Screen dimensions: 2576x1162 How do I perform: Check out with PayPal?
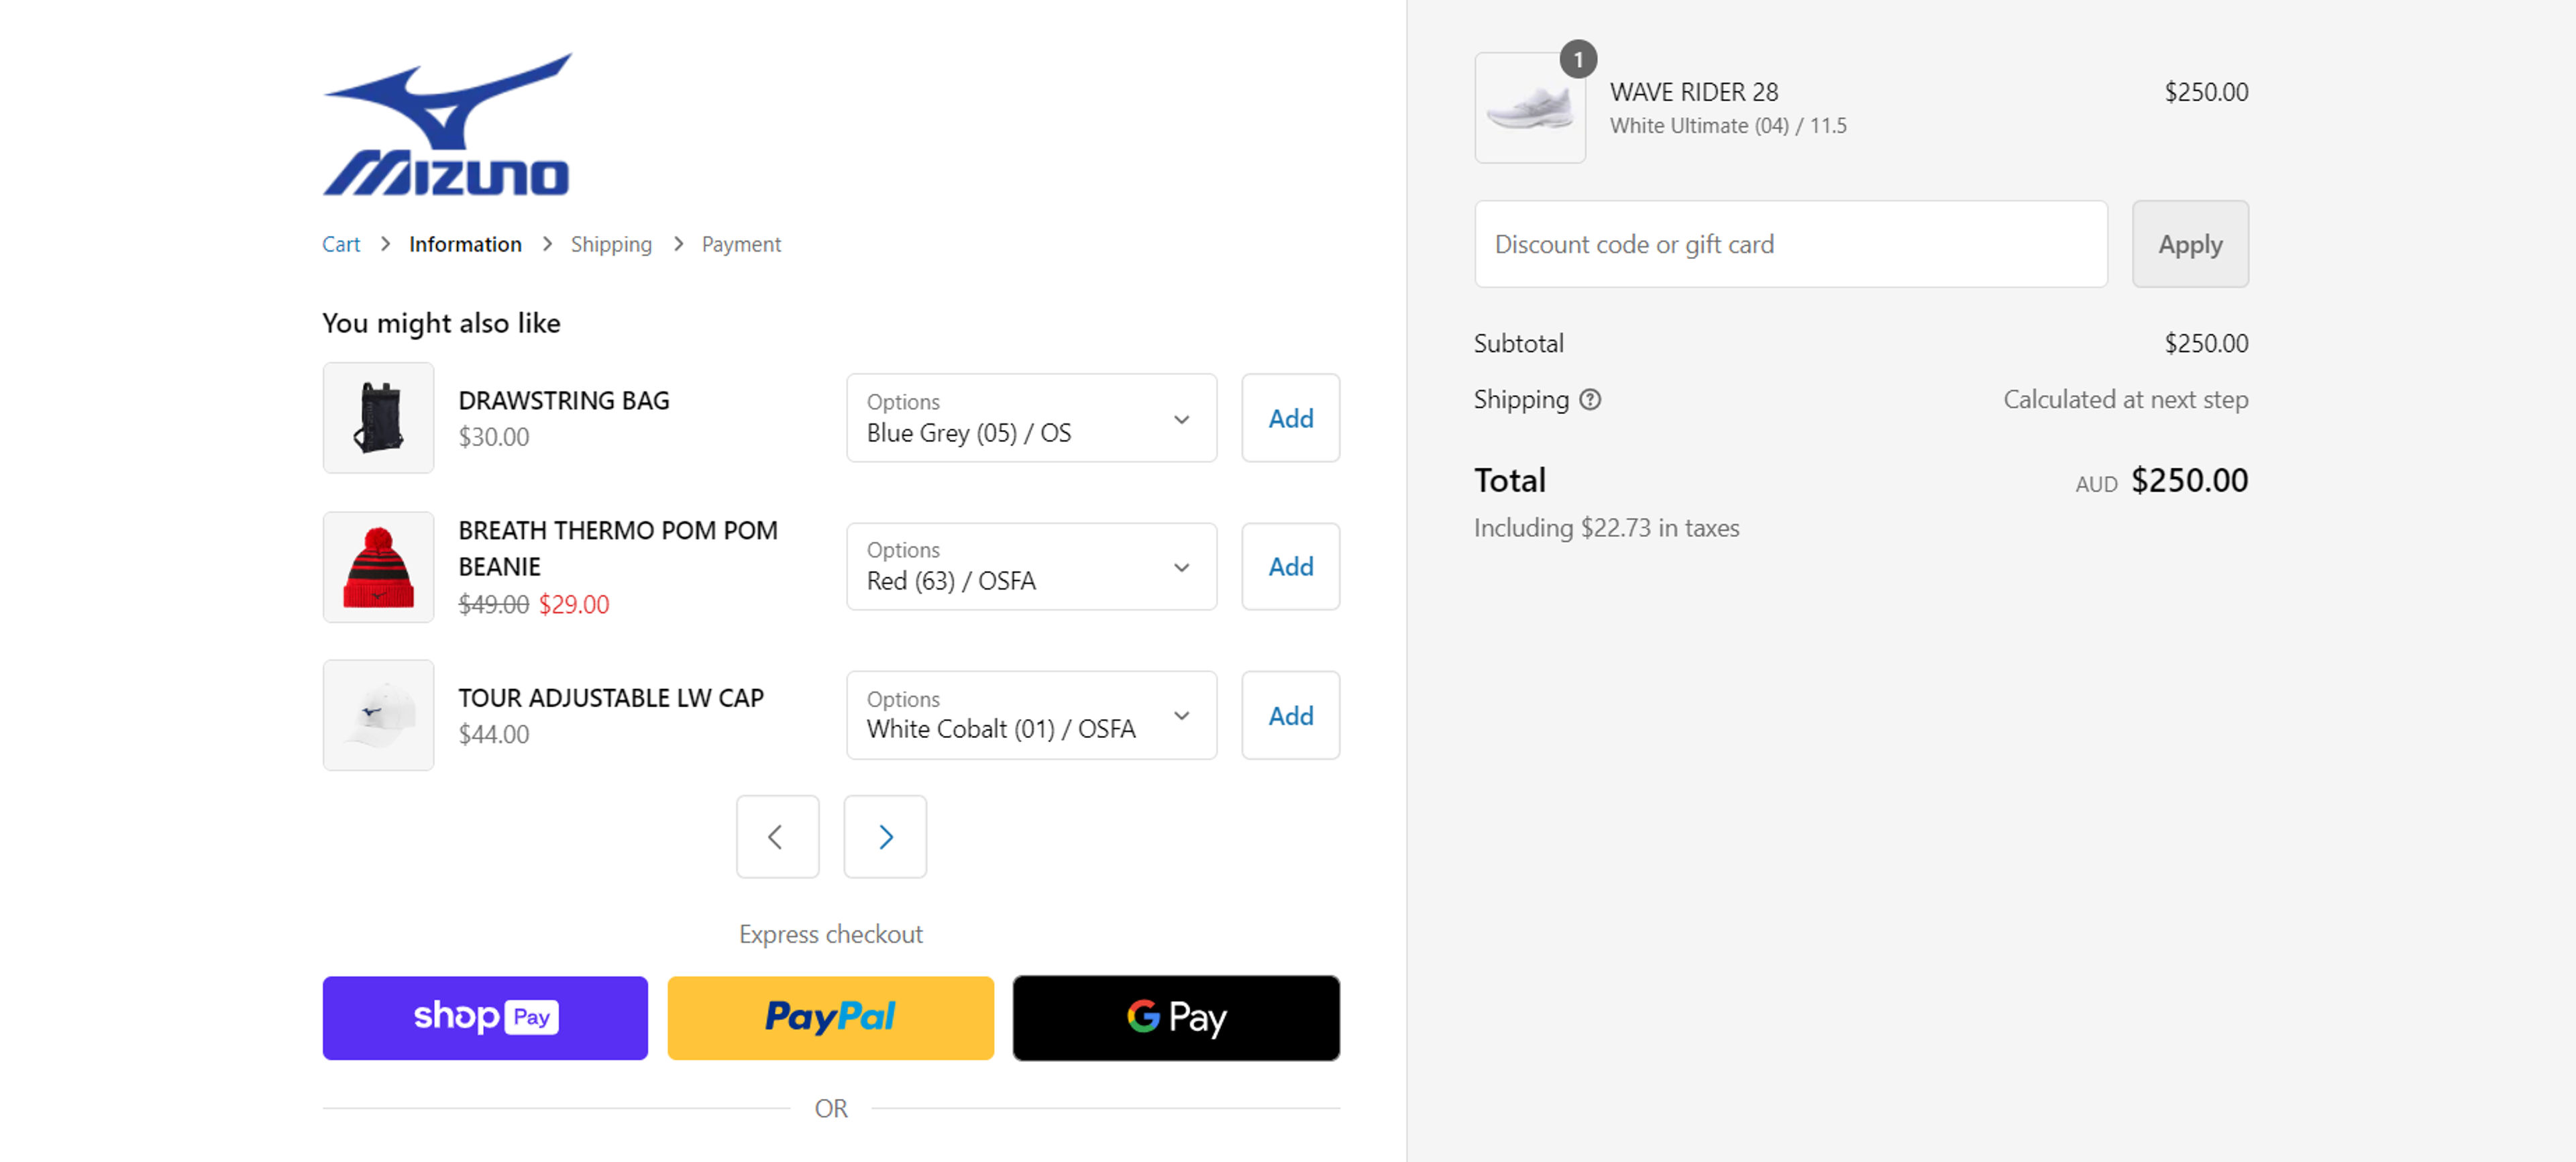(x=830, y=1018)
